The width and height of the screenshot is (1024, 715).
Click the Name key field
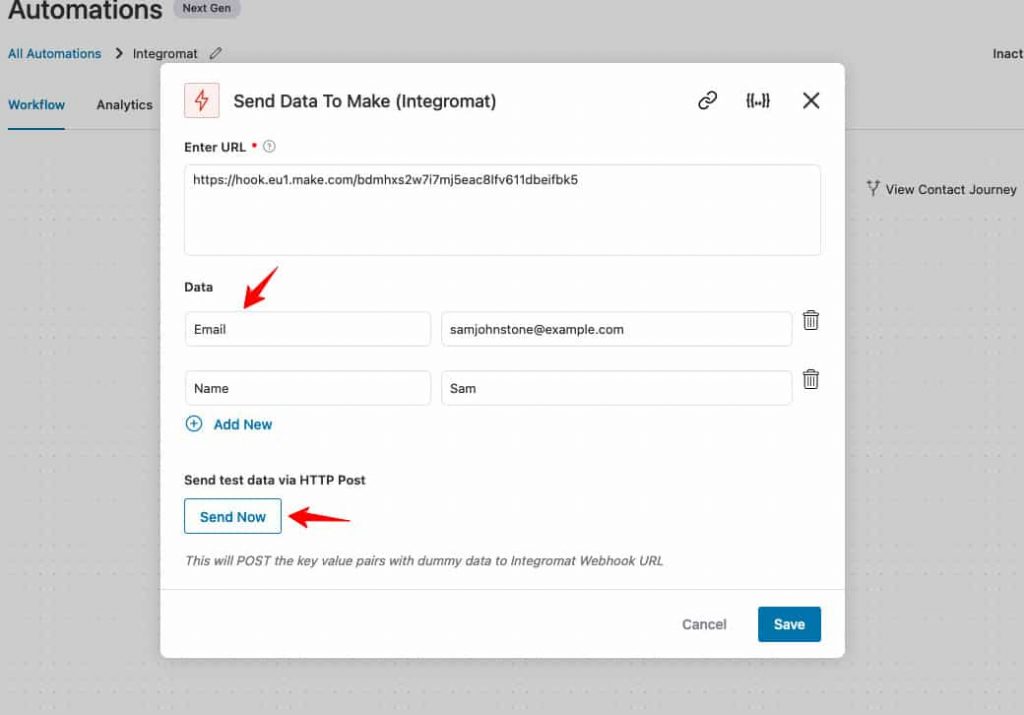308,388
